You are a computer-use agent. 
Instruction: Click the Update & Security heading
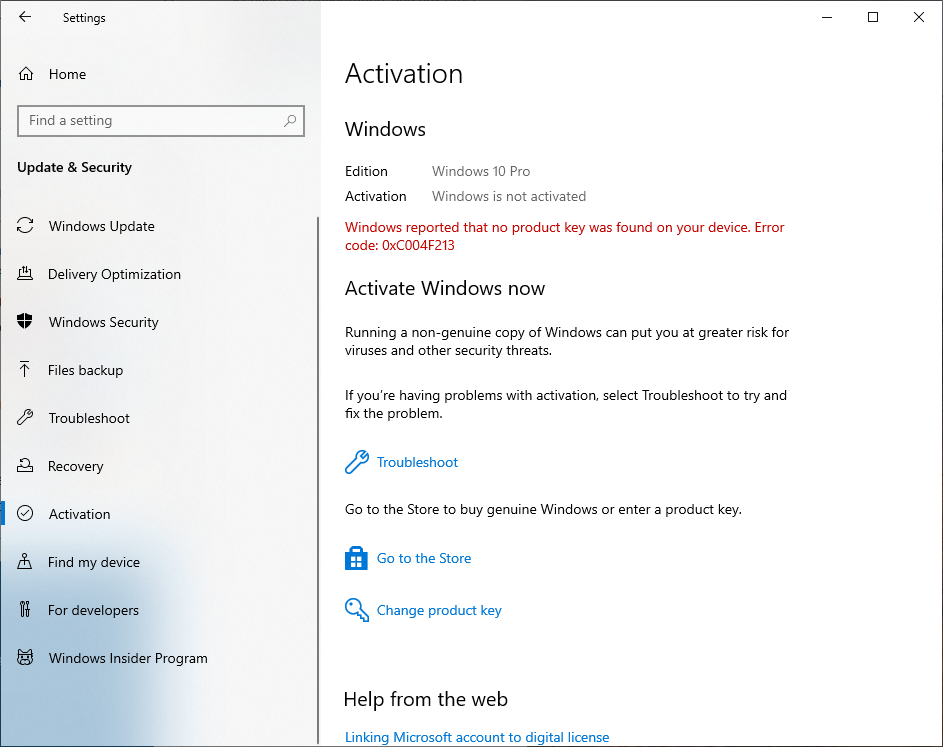[75, 167]
